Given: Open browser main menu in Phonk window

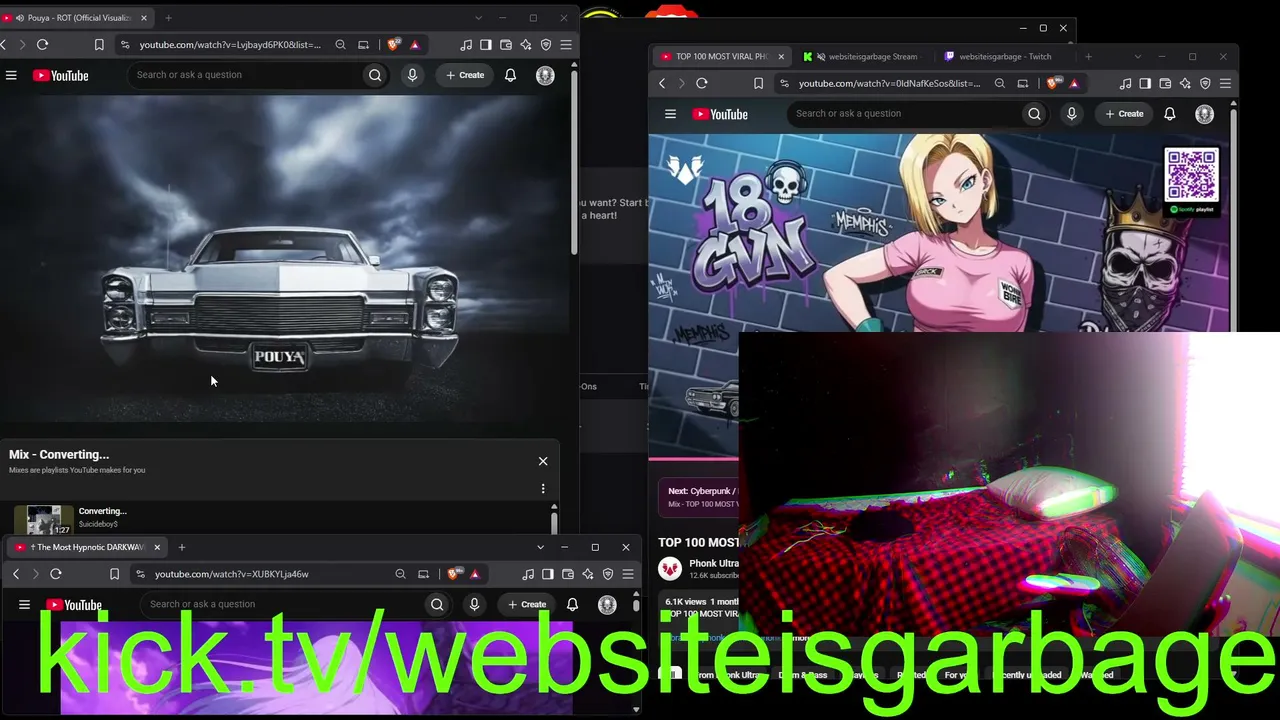Looking at the screenshot, I should click(x=1225, y=83).
